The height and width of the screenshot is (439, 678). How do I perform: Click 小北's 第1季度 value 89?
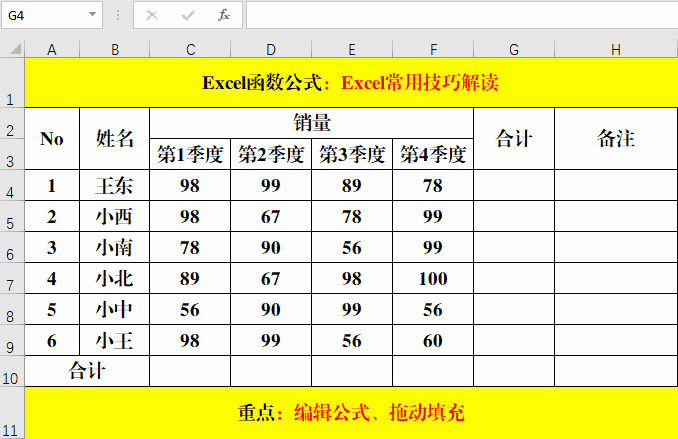coord(190,279)
